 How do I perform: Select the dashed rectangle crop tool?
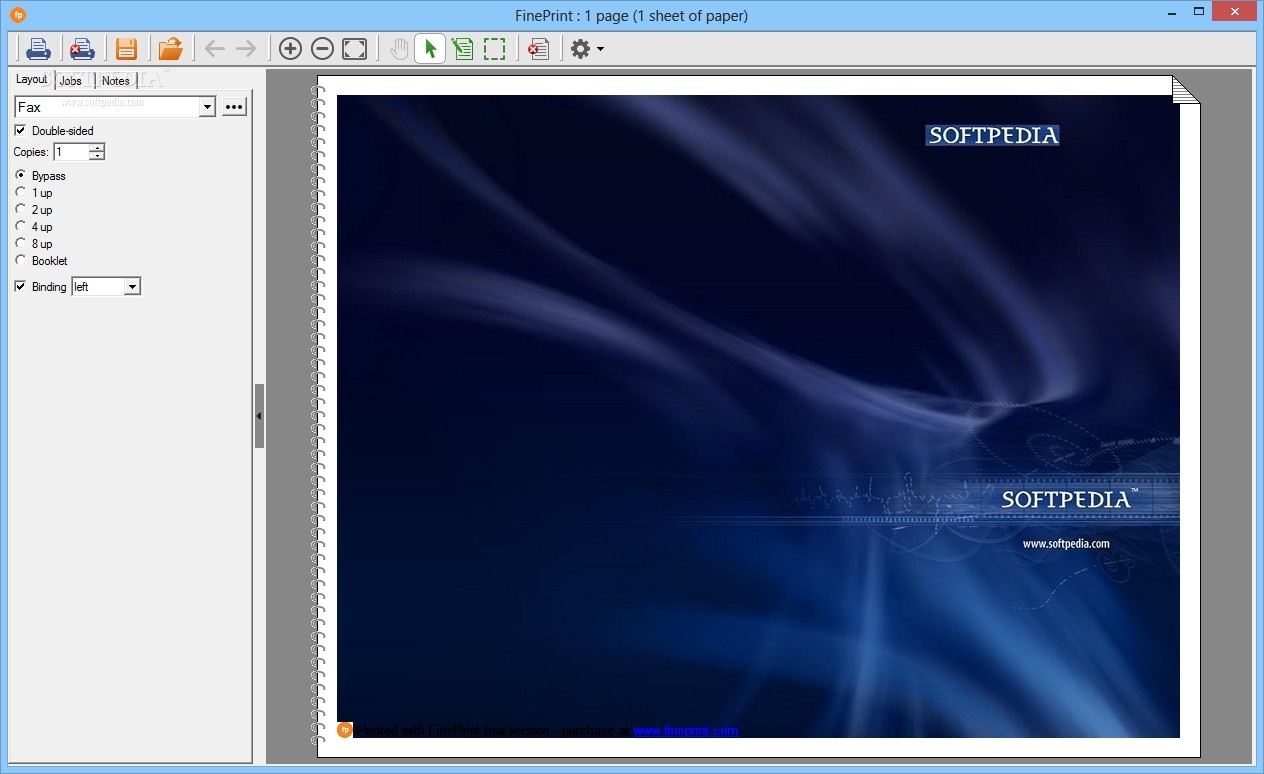pyautogui.click(x=494, y=48)
